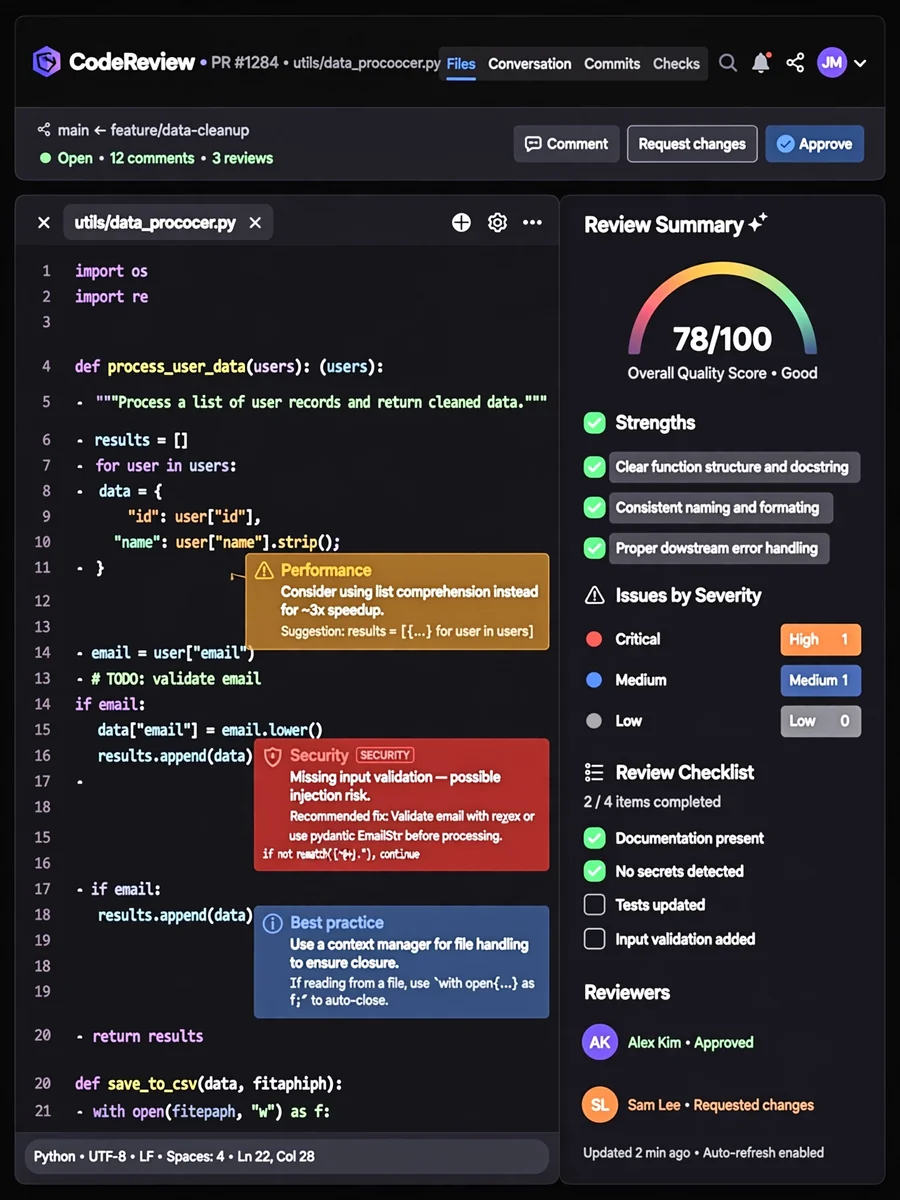
Task: Click the Request changes button
Action: [692, 144]
